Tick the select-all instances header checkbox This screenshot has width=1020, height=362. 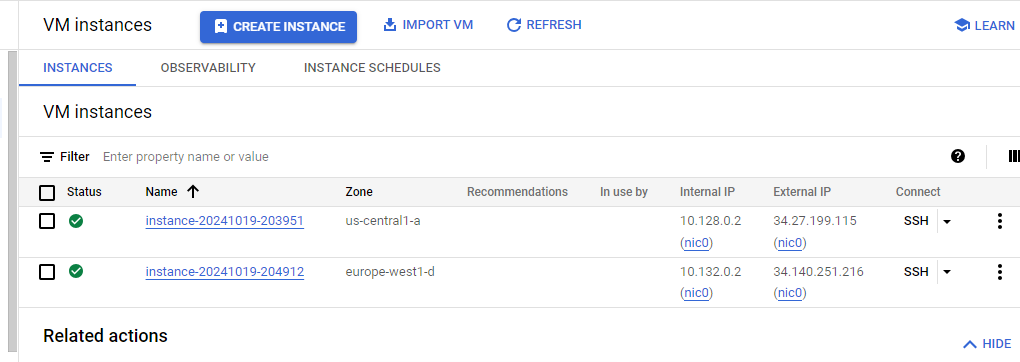pos(47,193)
